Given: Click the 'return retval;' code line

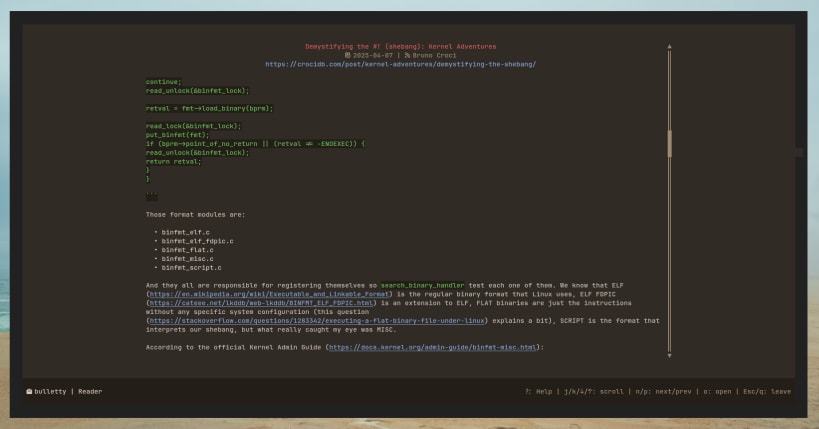Looking at the screenshot, I should tap(173, 162).
